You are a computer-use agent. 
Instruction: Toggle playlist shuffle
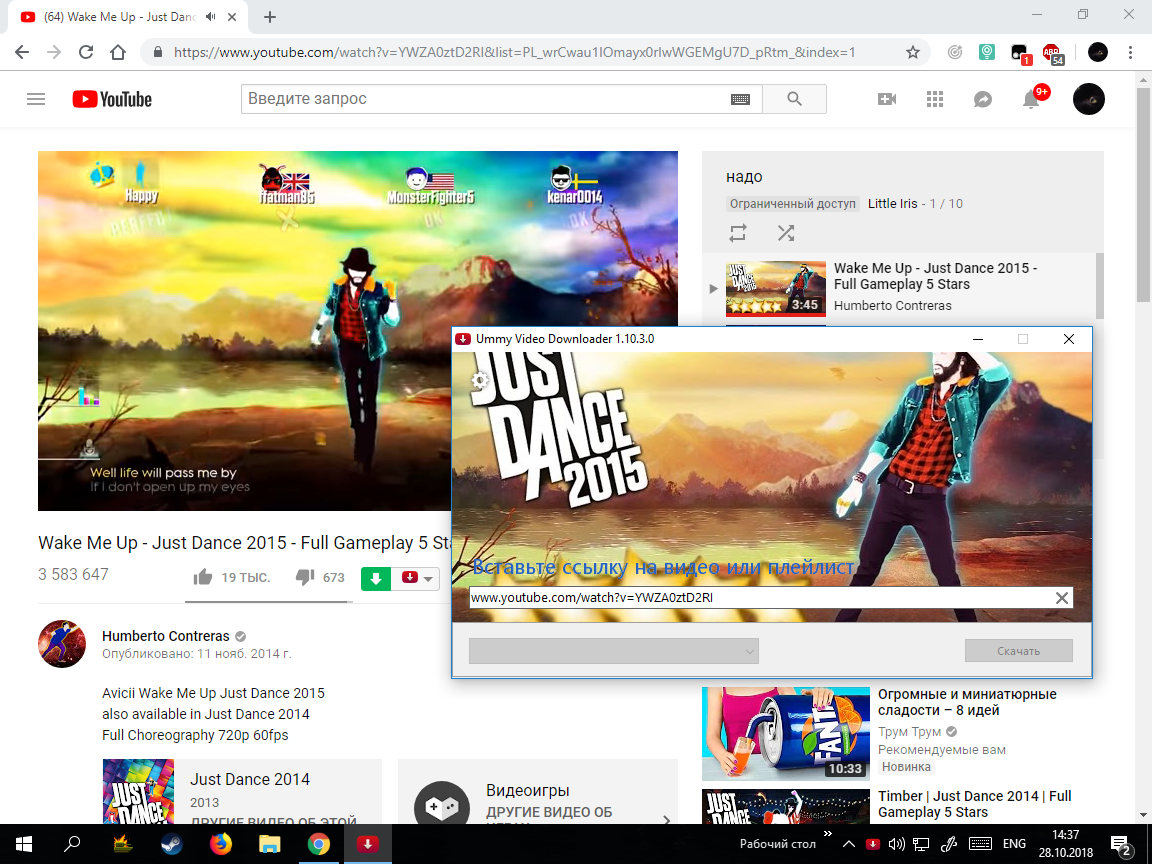[x=786, y=233]
